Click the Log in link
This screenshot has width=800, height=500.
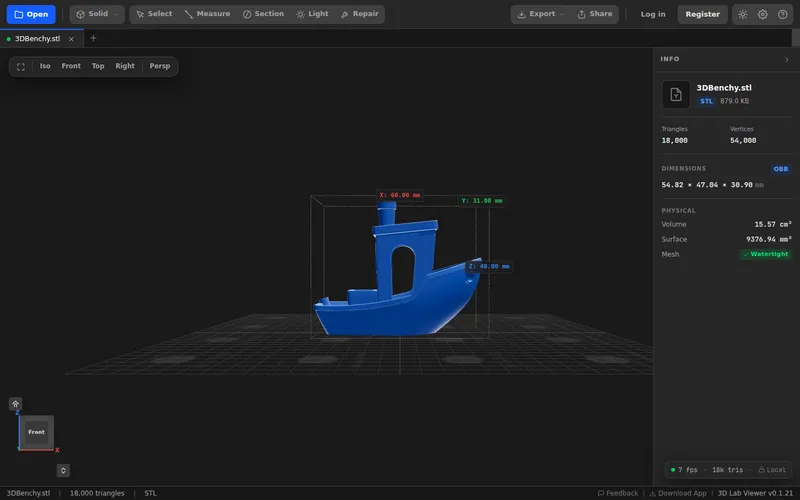(x=653, y=14)
